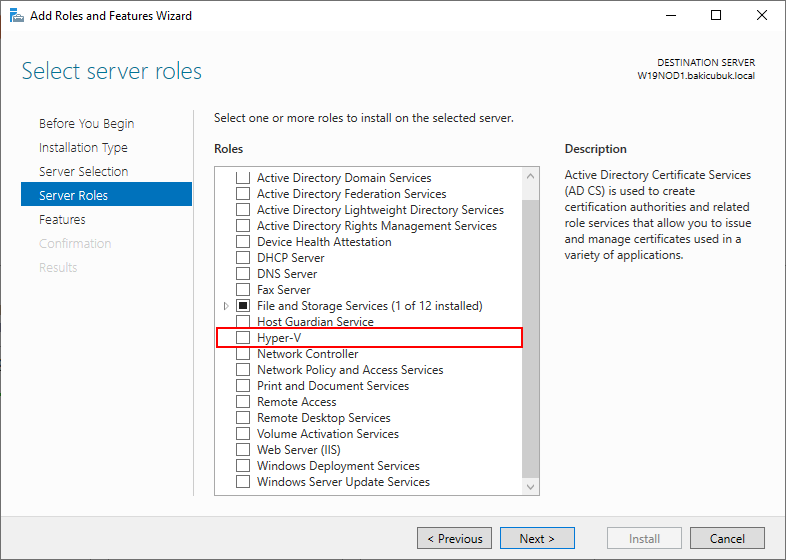Open the Before You Begin page

[87, 123]
